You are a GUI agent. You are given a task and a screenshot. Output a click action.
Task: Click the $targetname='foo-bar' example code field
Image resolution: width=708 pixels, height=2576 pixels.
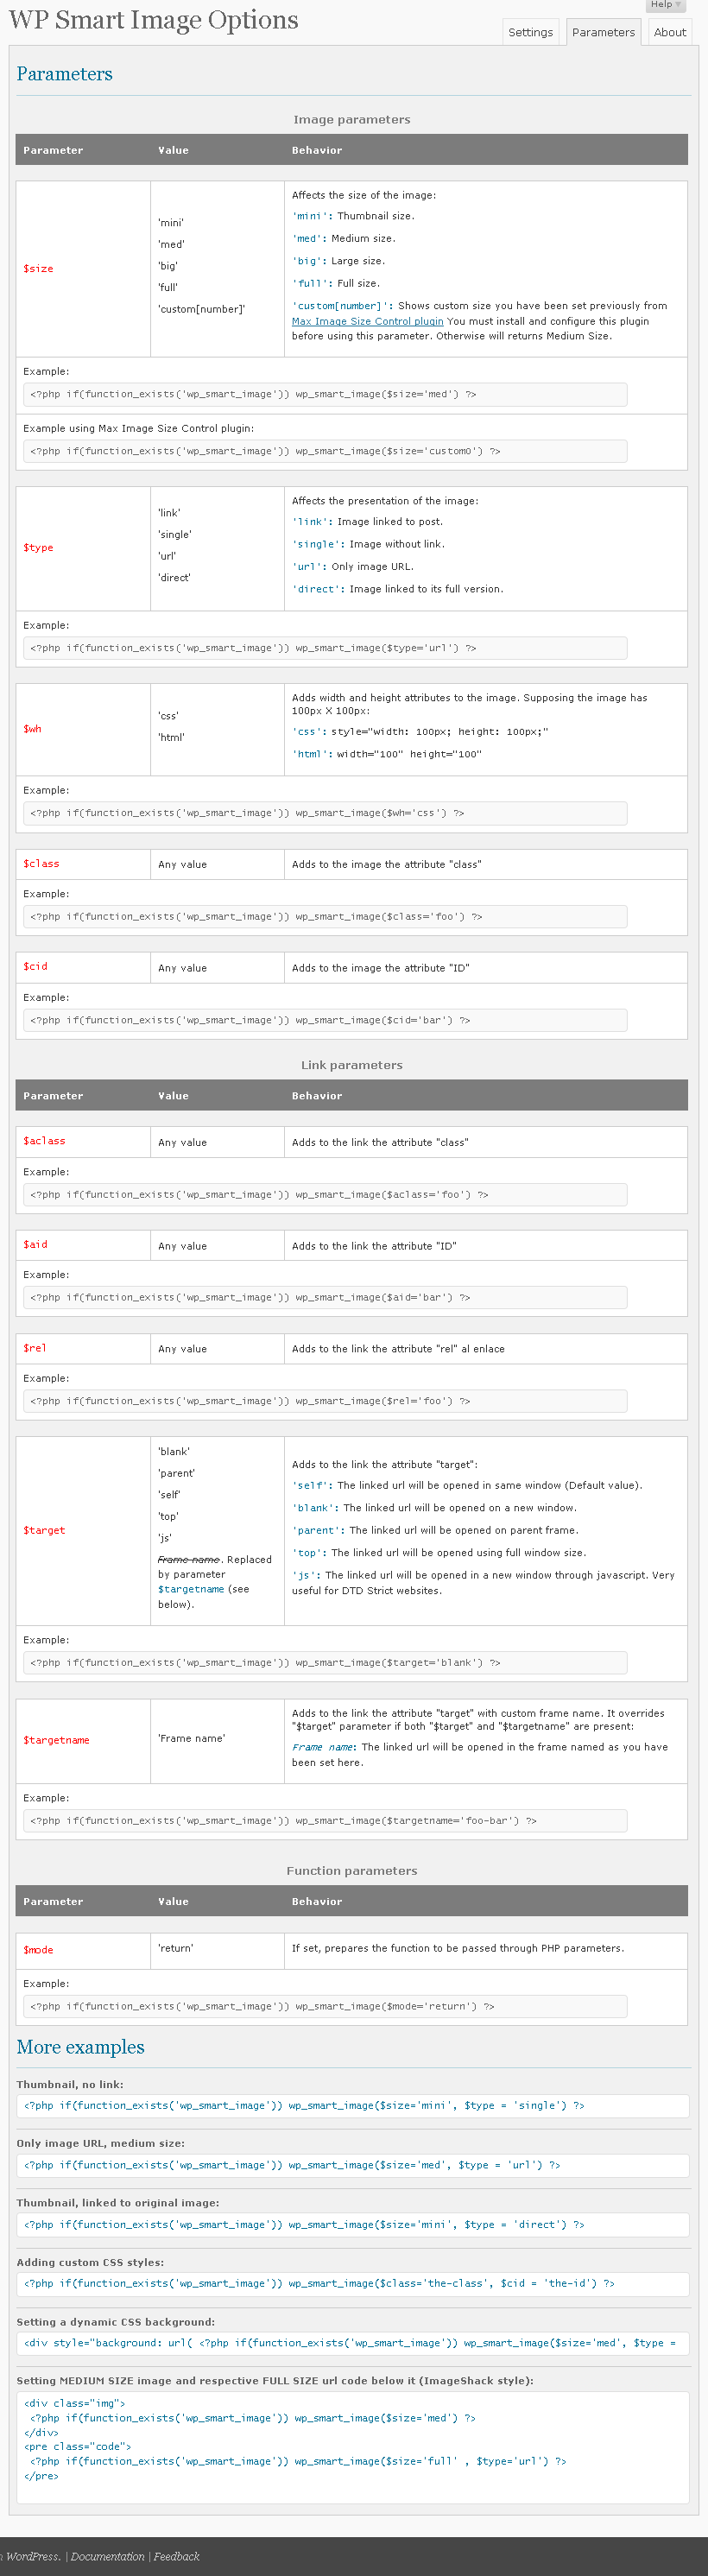point(325,1820)
